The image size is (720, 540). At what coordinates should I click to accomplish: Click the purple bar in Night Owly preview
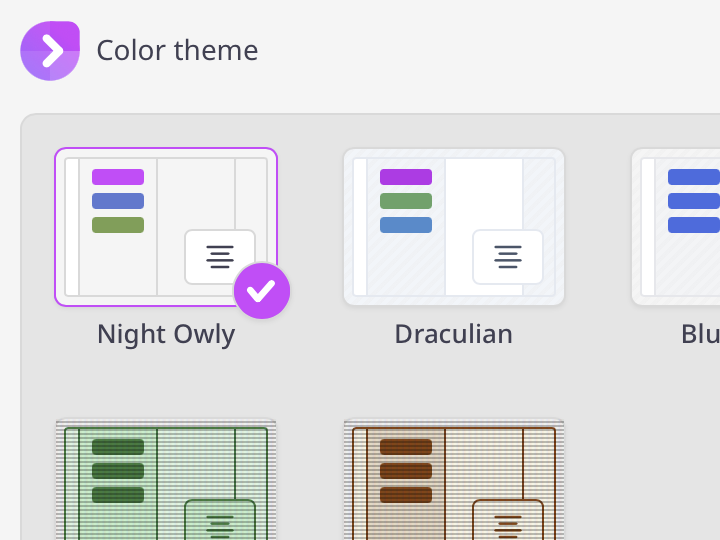pos(118,177)
